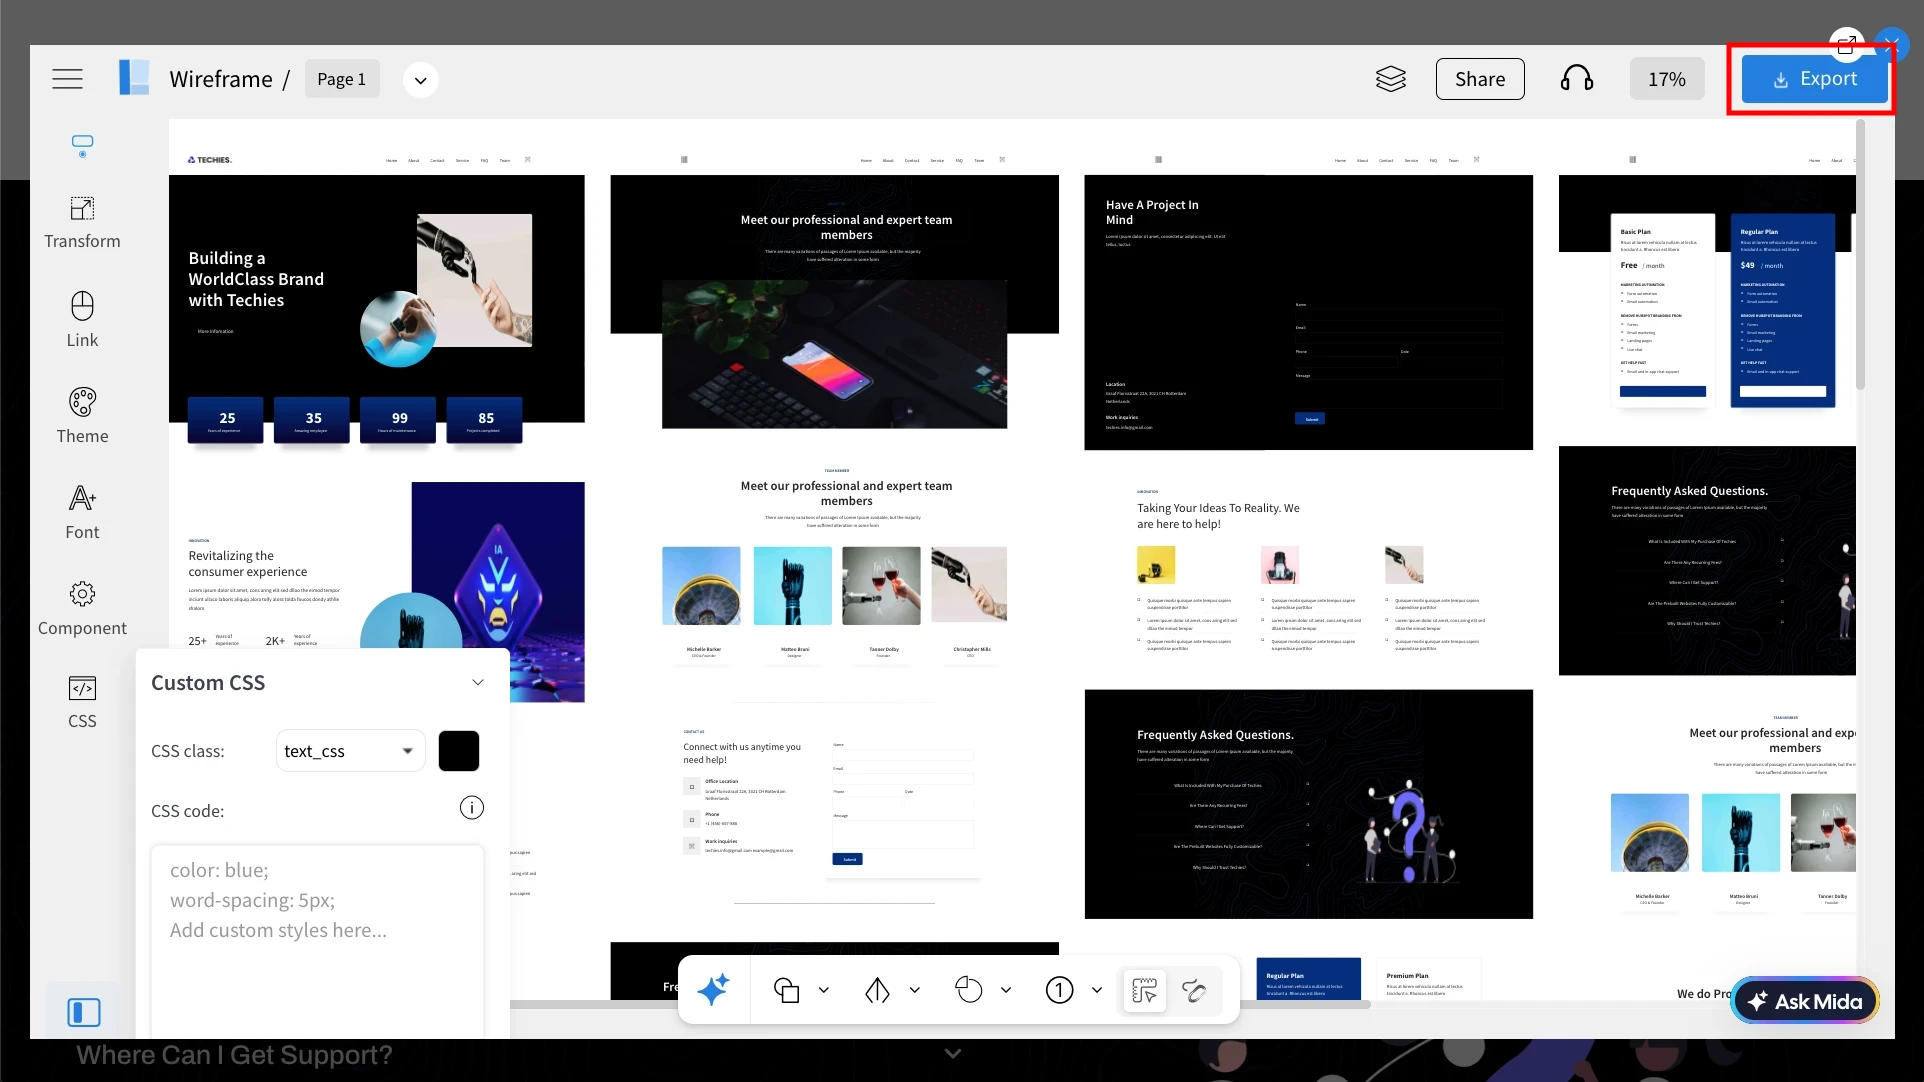Open the layers icon near the Share button
1924x1082 pixels.
click(1391, 78)
